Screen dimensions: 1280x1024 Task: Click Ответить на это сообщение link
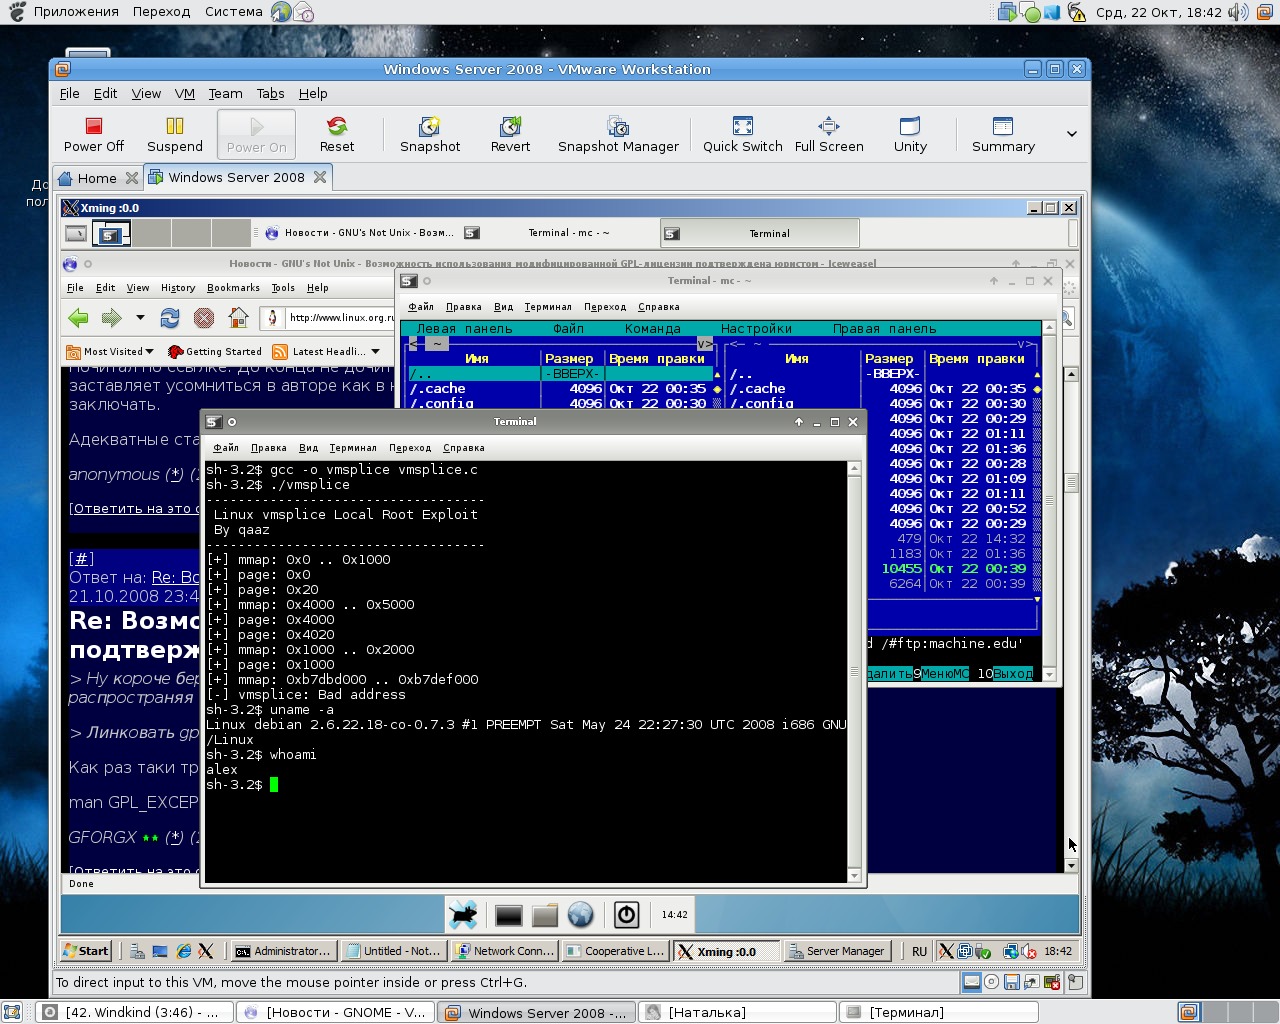point(135,508)
